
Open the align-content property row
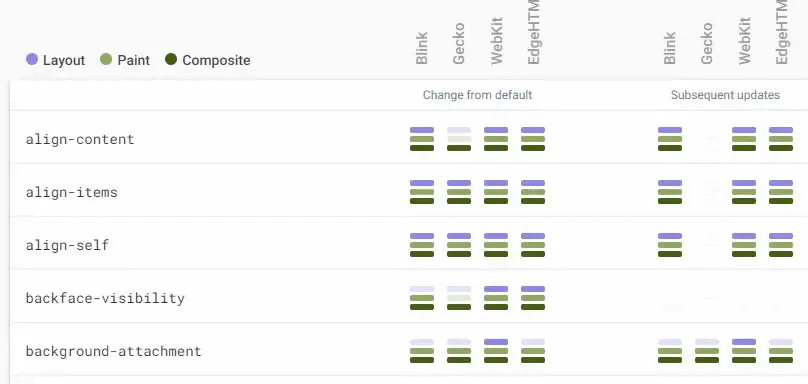click(409, 139)
